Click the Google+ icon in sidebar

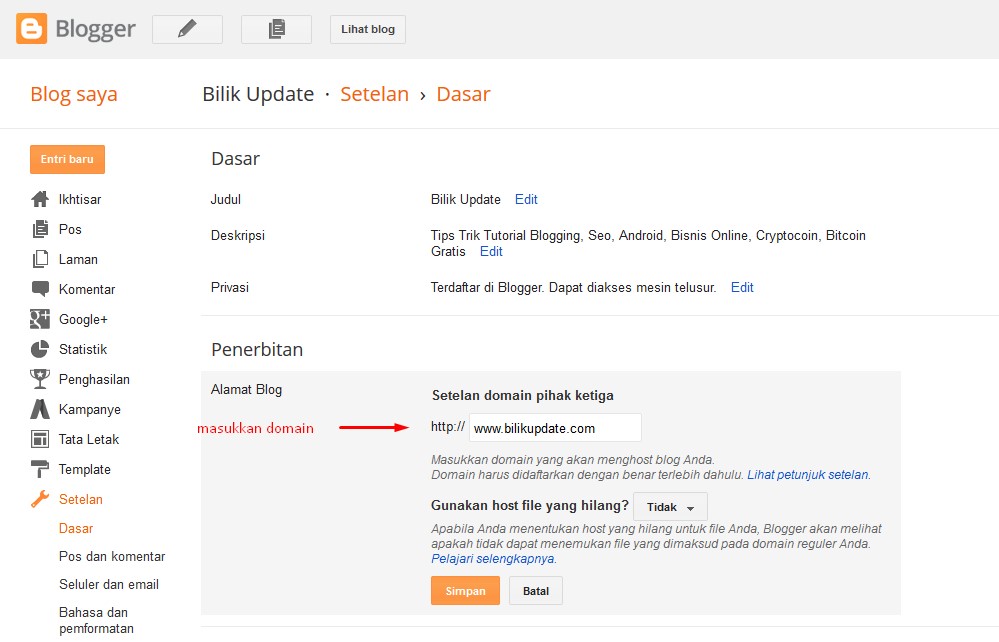click(40, 319)
